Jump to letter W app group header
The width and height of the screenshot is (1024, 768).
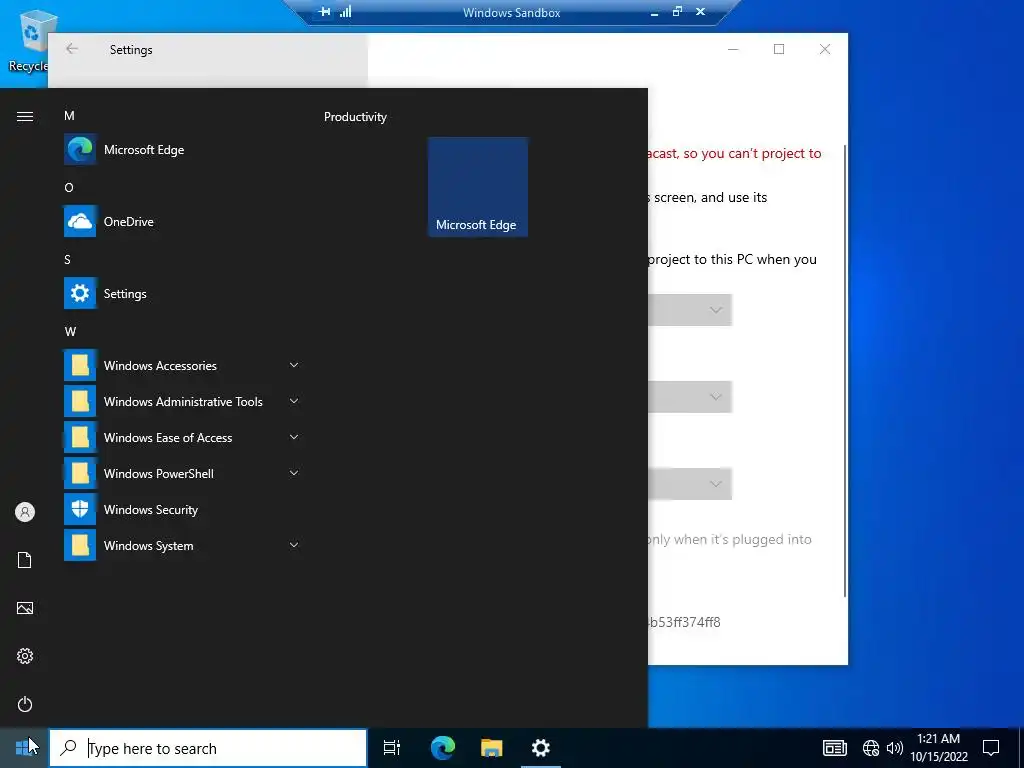pos(70,331)
